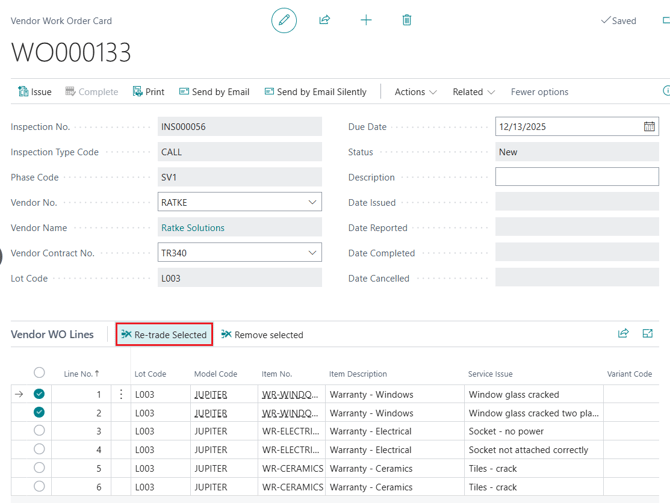Screen dimensions: 670x503
Task: Click the Item No. column header
Action: [276, 374]
